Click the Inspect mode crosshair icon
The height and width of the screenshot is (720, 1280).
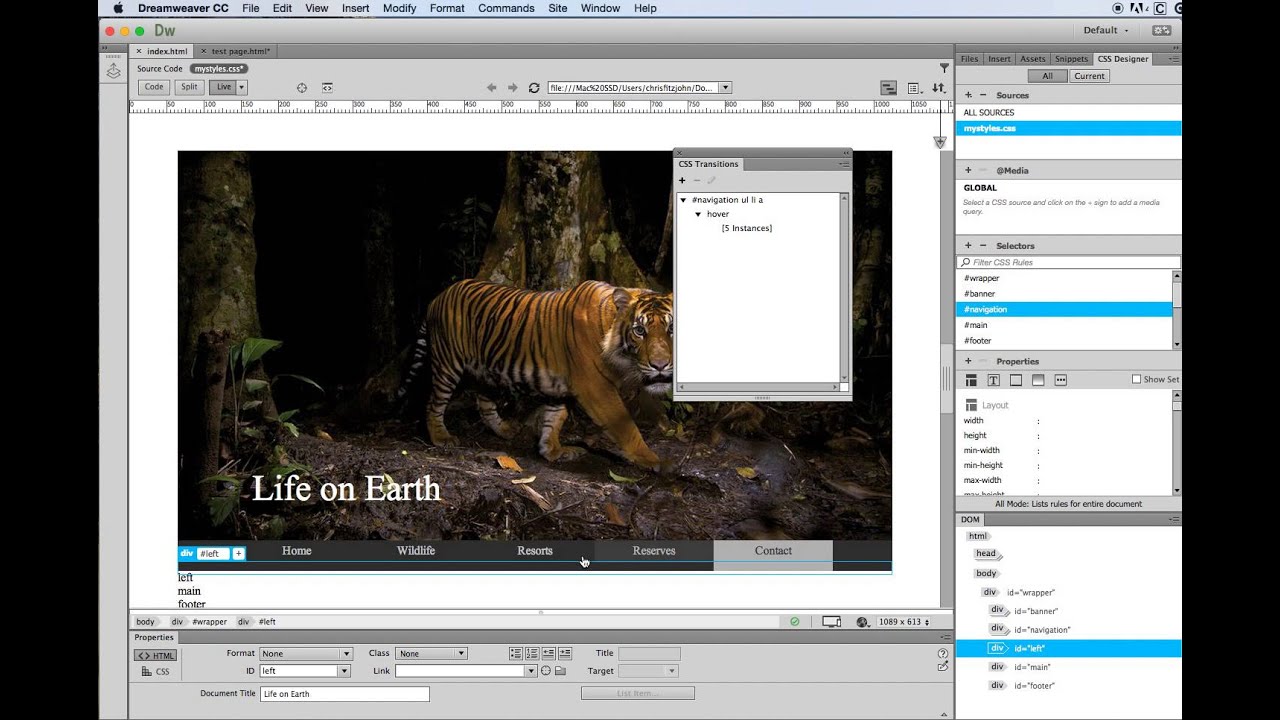click(x=301, y=88)
